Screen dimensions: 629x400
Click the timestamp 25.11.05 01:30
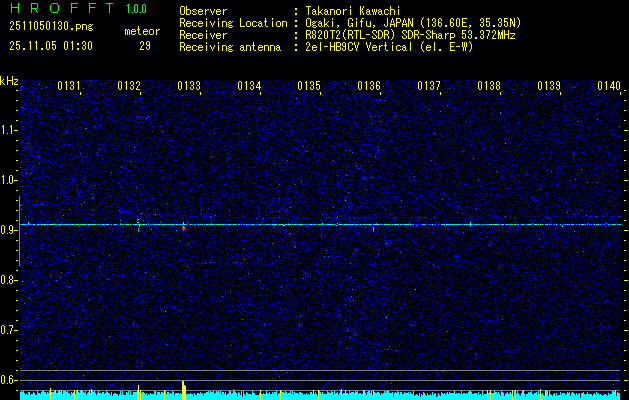(51, 46)
